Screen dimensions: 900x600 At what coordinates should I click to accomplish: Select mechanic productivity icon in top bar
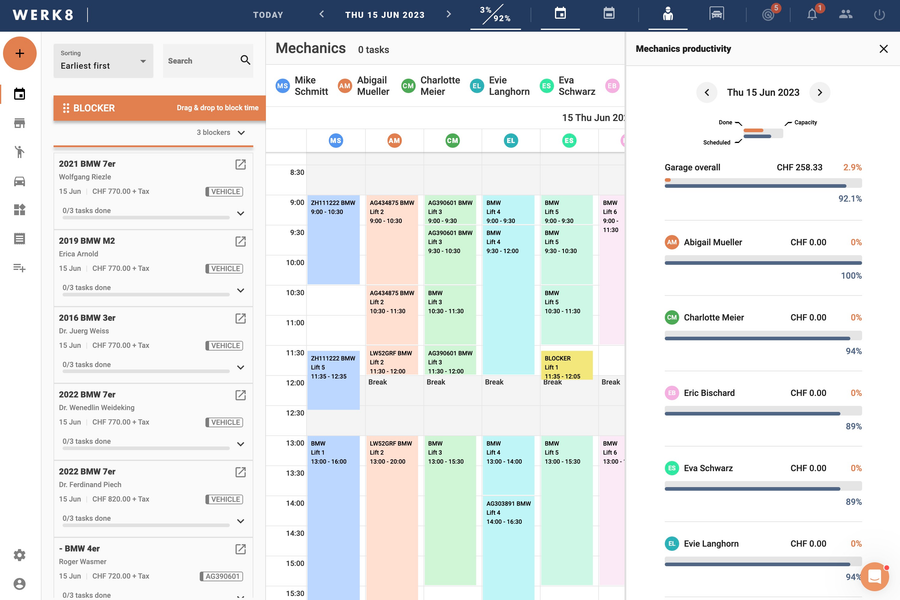point(668,15)
